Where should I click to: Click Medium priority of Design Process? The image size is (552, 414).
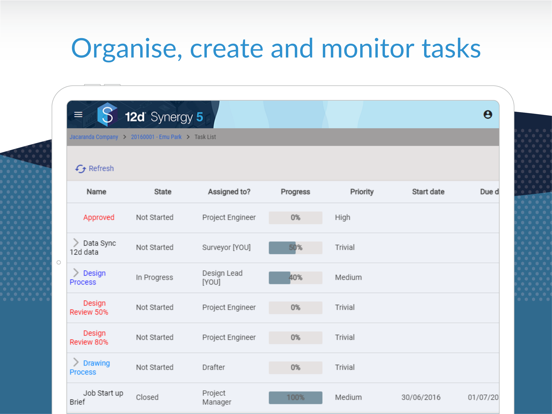[x=348, y=277]
